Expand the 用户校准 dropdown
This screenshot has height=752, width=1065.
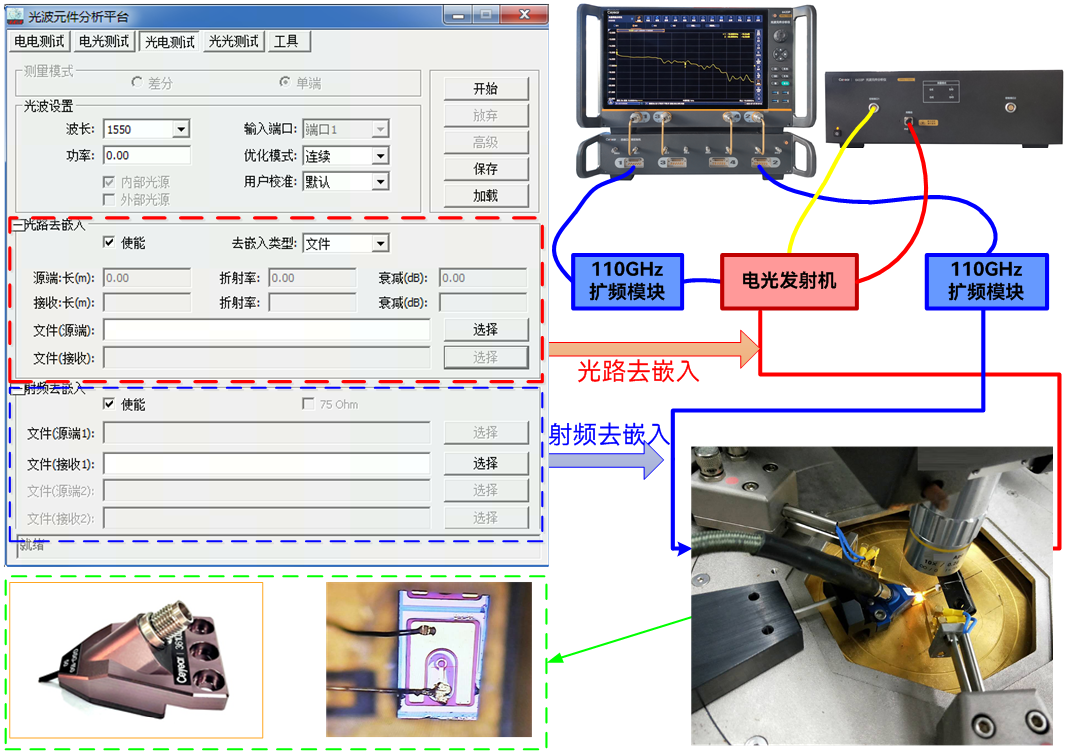click(380, 182)
